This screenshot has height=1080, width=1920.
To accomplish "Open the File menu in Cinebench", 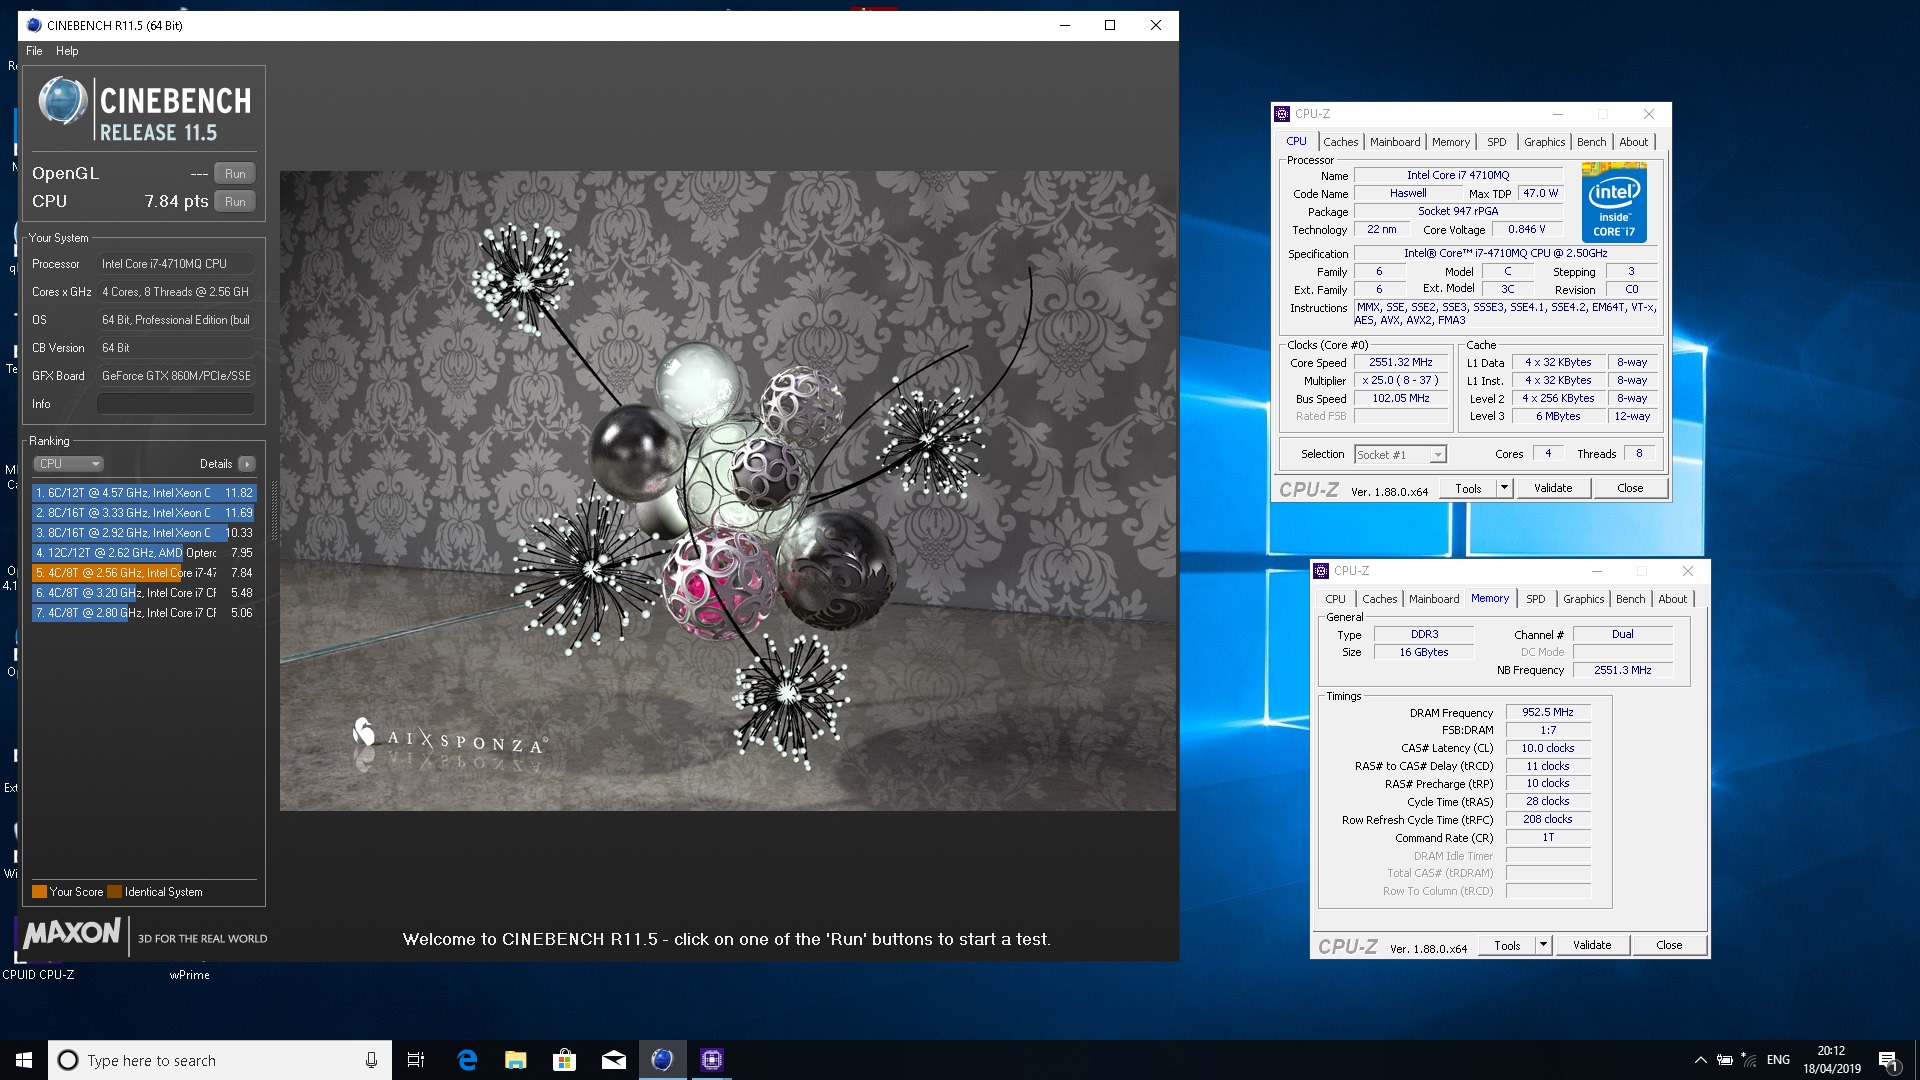I will (x=34, y=51).
